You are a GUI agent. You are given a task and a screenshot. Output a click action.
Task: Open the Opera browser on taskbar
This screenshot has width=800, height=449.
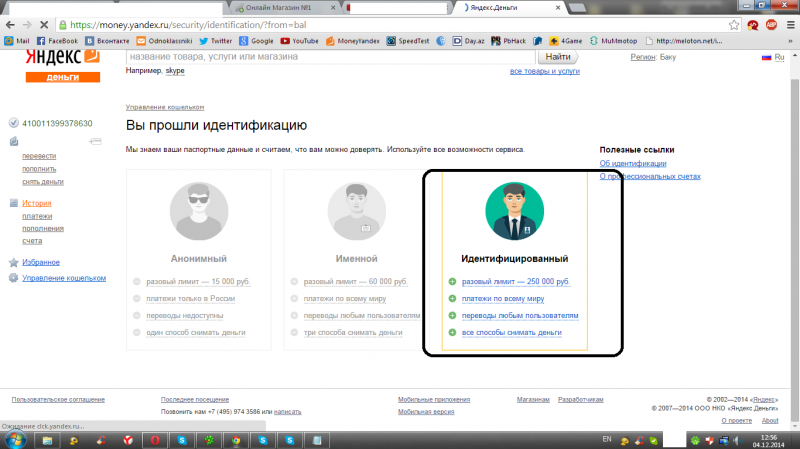click(x=155, y=440)
